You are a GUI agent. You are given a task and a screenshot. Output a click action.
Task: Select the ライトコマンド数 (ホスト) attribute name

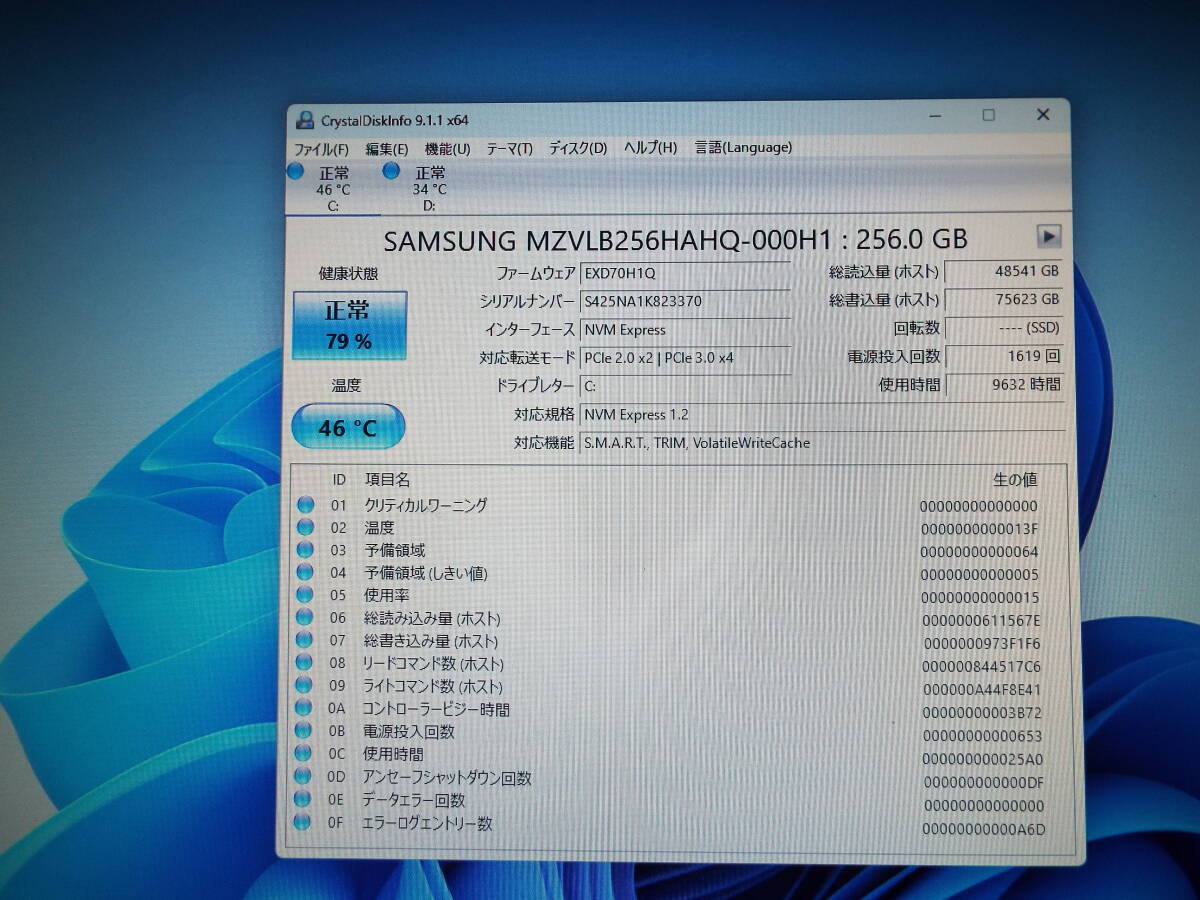click(432, 687)
